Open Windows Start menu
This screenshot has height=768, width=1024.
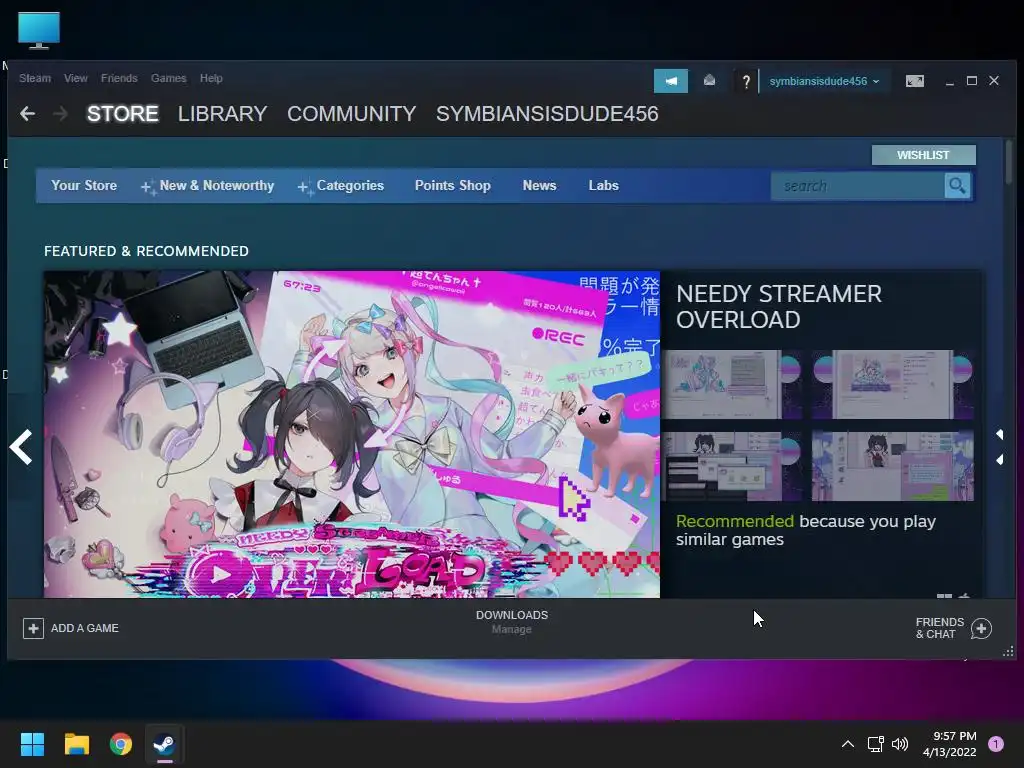pos(32,744)
